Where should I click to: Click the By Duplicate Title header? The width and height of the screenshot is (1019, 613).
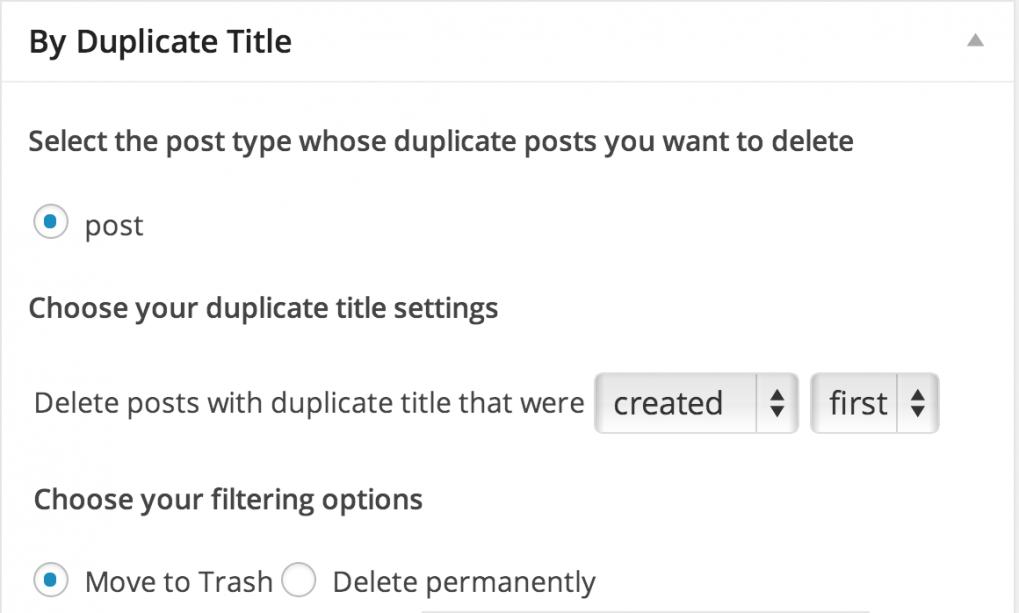[160, 41]
